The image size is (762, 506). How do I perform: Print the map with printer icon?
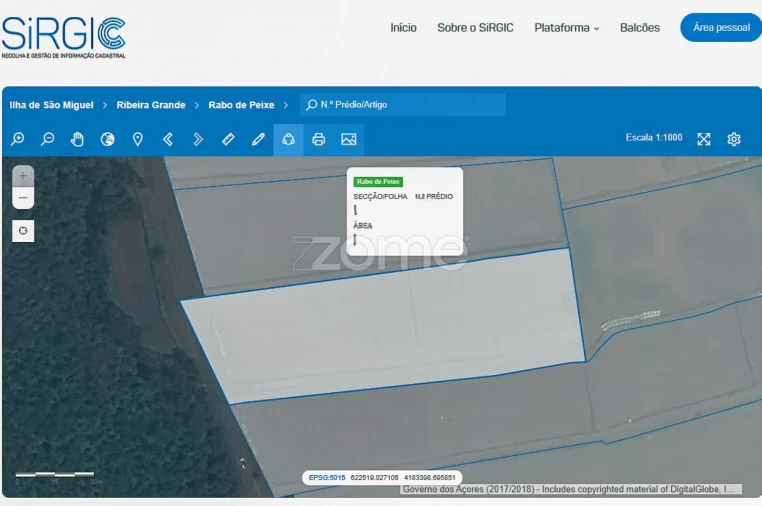318,139
